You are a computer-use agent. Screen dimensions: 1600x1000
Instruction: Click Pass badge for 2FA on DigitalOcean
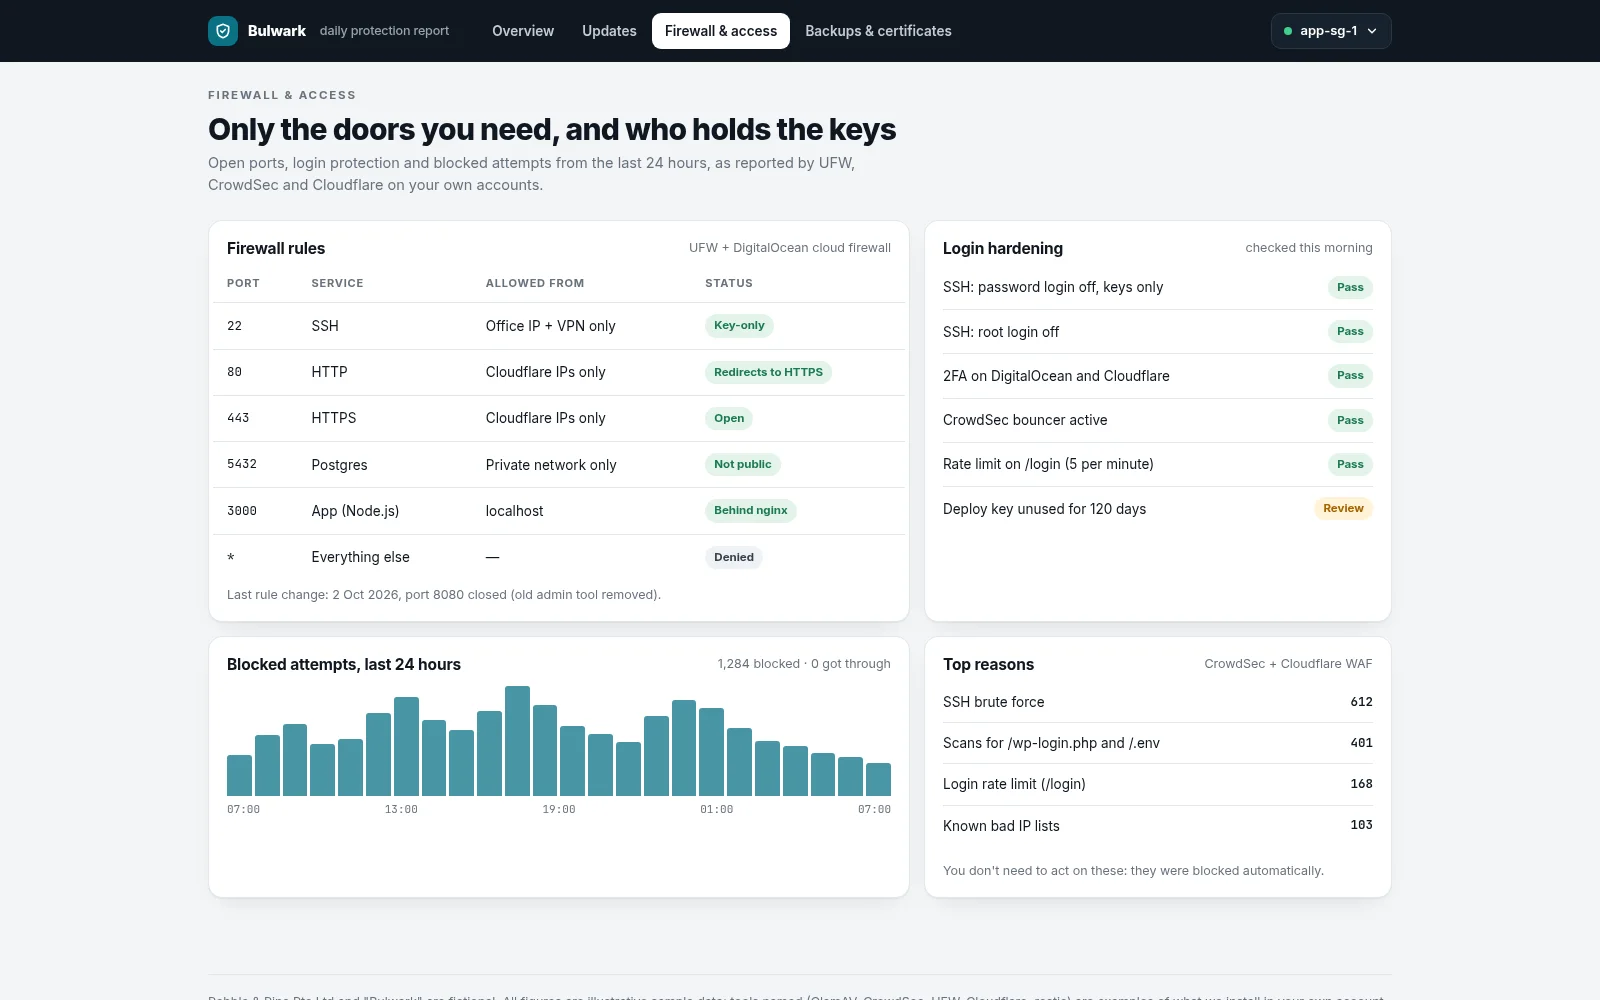click(1350, 376)
